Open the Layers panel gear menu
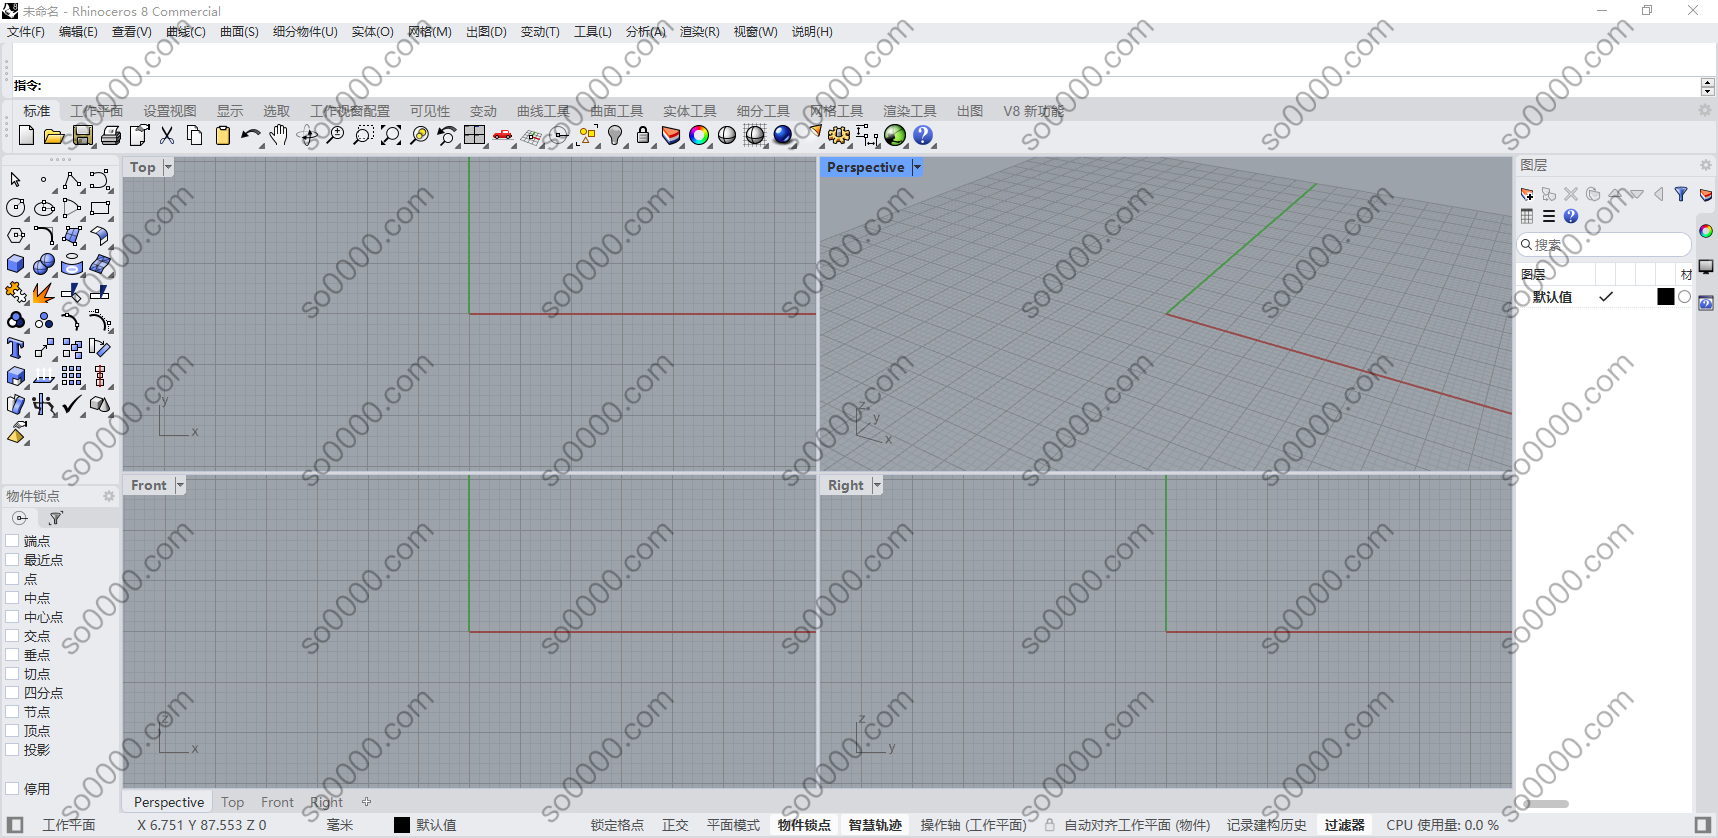The height and width of the screenshot is (838, 1718). (x=1706, y=165)
